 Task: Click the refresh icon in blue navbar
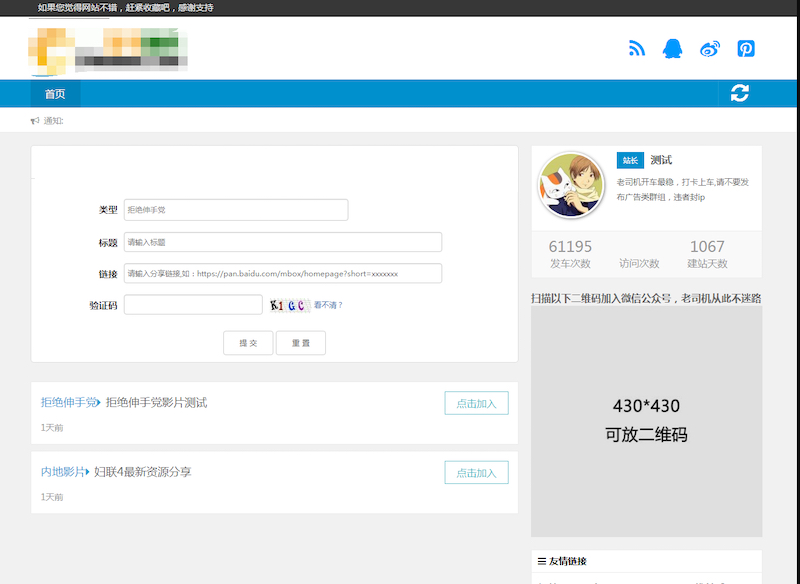(x=739, y=93)
